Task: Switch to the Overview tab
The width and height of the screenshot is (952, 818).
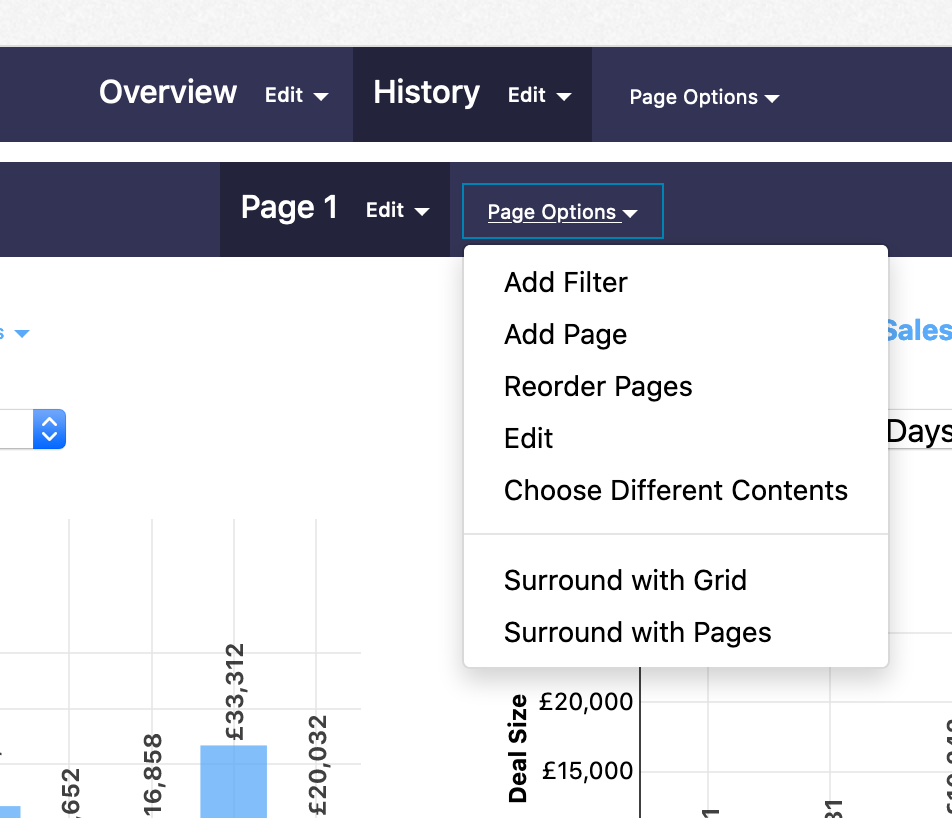Action: tap(167, 93)
